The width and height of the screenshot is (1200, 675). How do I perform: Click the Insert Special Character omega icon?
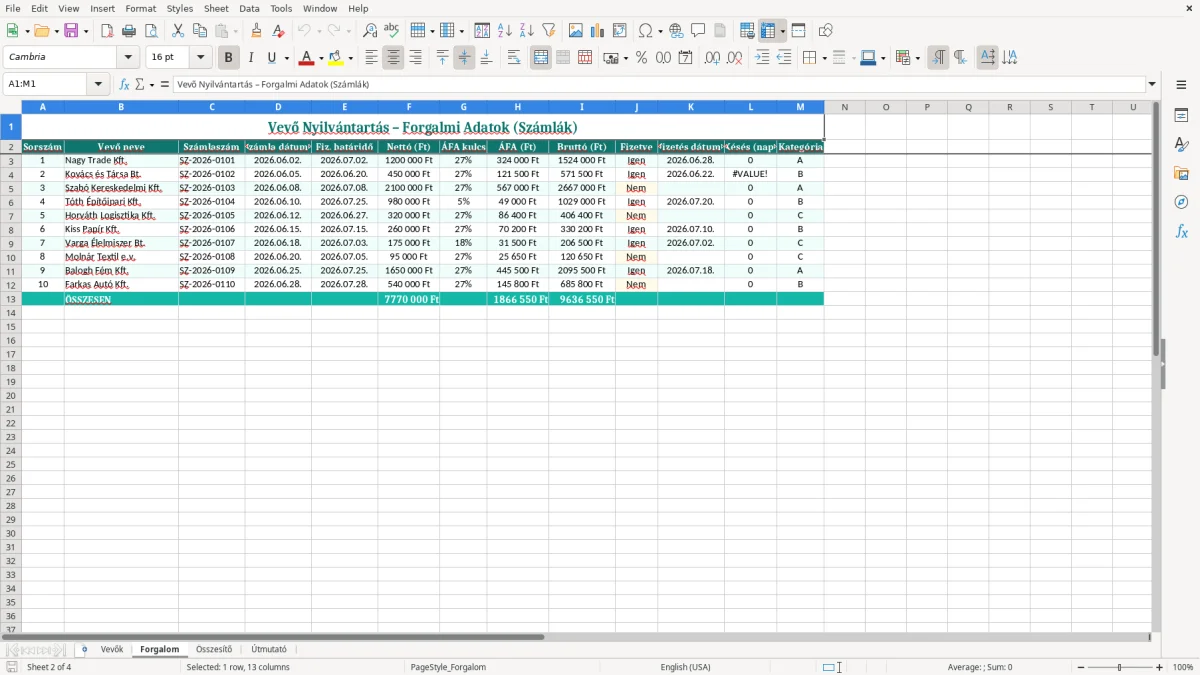click(646, 31)
